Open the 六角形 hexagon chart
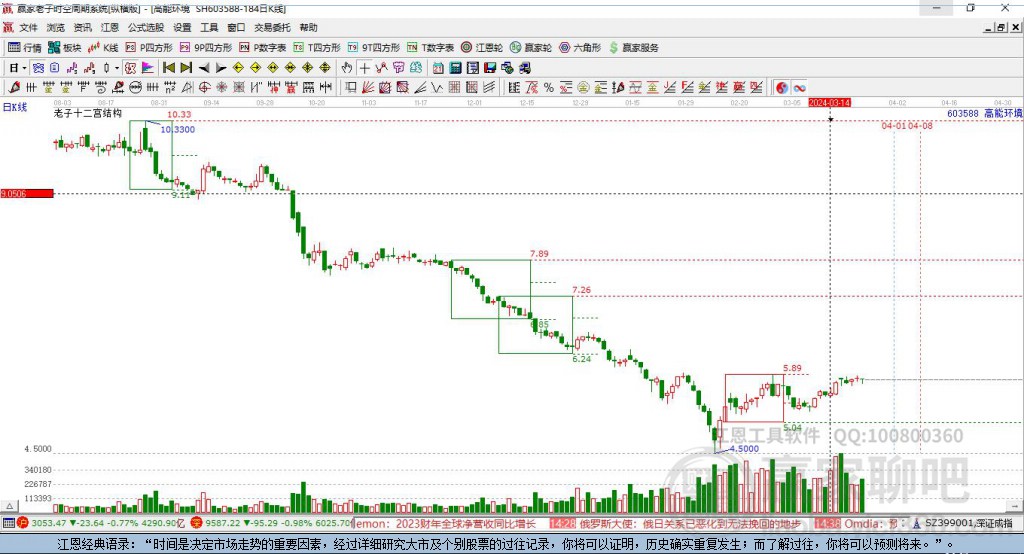The height and width of the screenshot is (554, 1024). (x=580, y=48)
